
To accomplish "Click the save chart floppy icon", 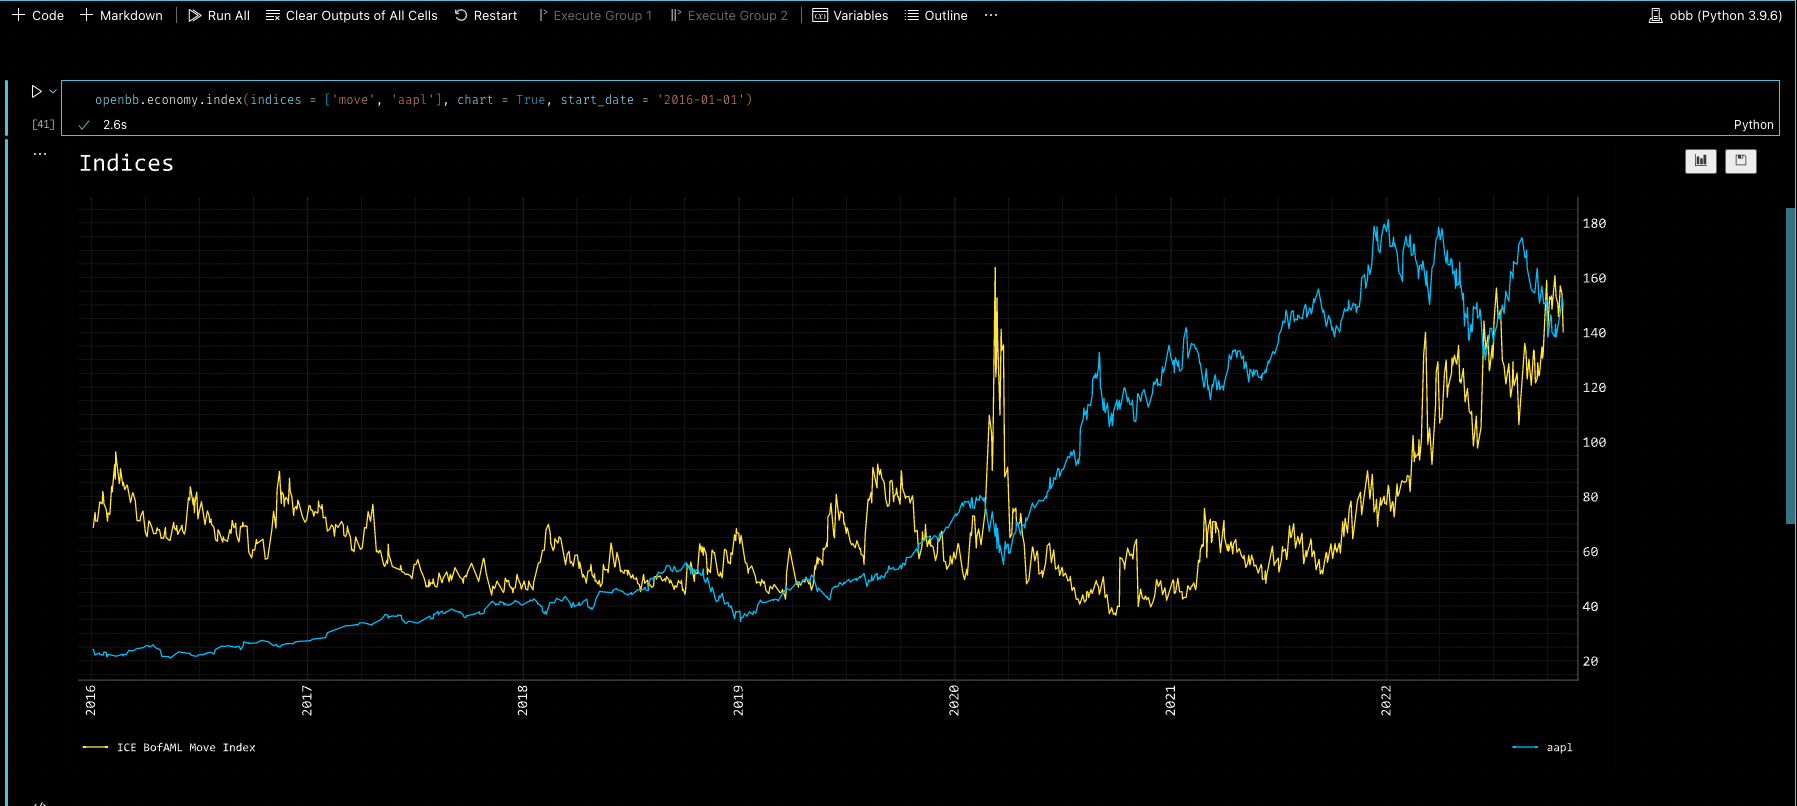I will 1741,161.
